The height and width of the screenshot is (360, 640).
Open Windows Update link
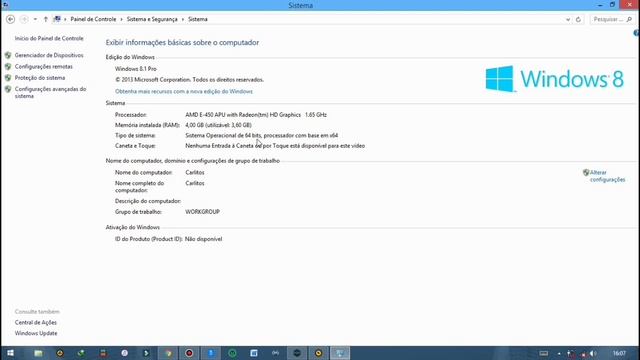point(36,333)
